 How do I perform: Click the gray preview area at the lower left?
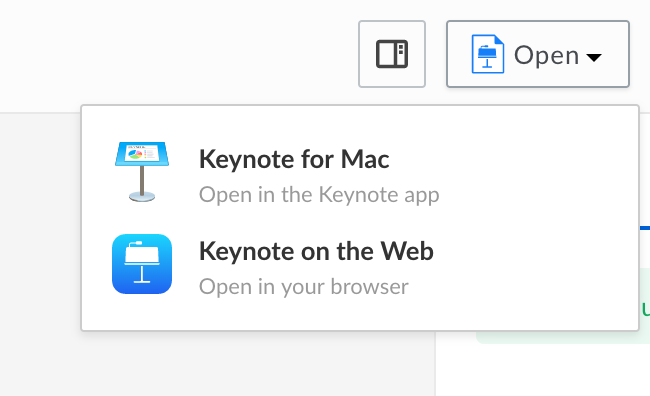click(x=217, y=364)
